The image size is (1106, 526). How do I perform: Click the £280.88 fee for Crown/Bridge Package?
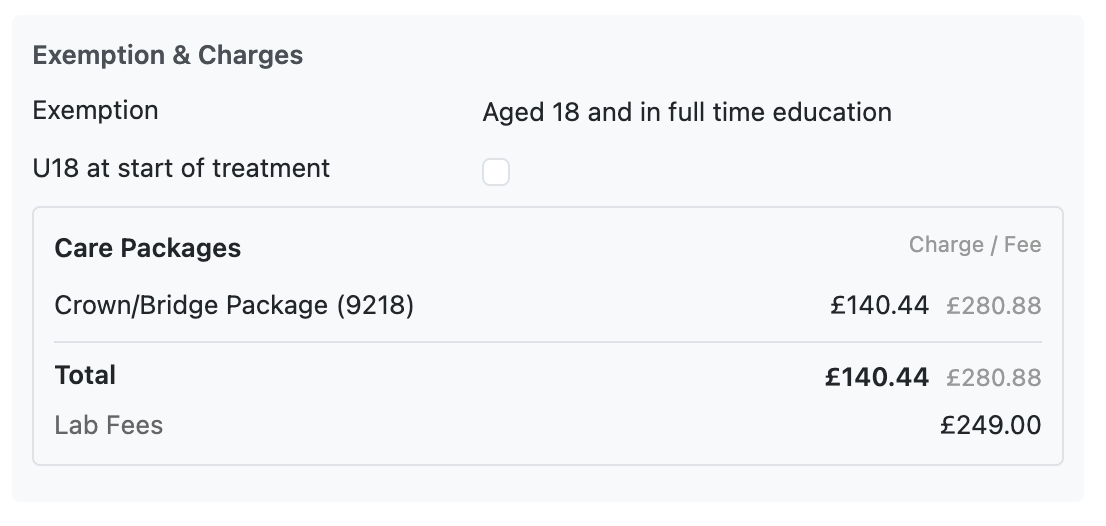[x=993, y=306]
